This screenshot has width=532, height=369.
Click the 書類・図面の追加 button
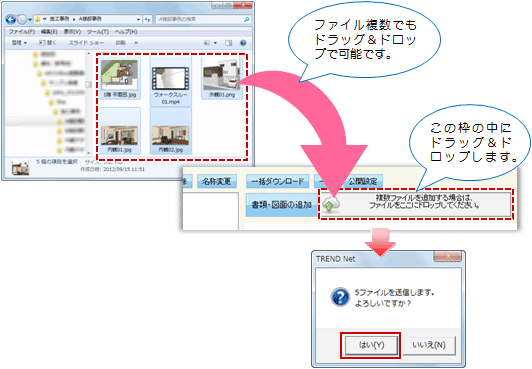click(281, 205)
